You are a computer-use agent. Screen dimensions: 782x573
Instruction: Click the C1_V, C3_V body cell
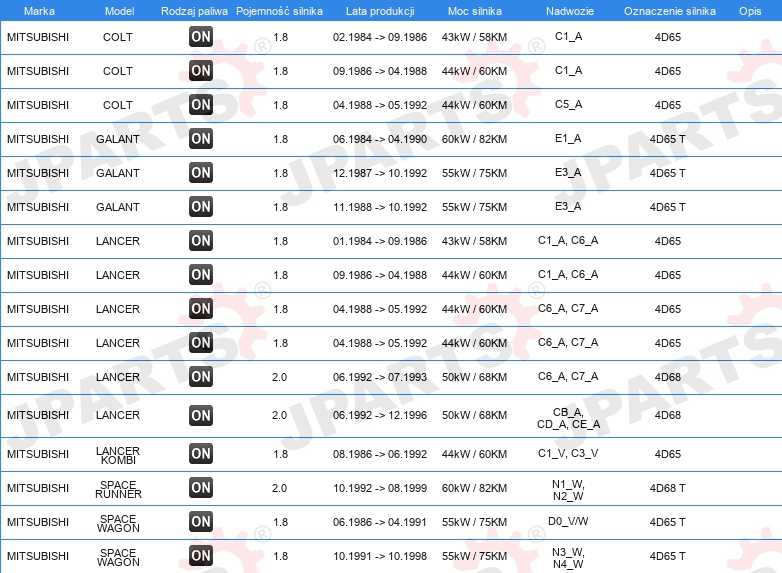pyautogui.click(x=568, y=453)
